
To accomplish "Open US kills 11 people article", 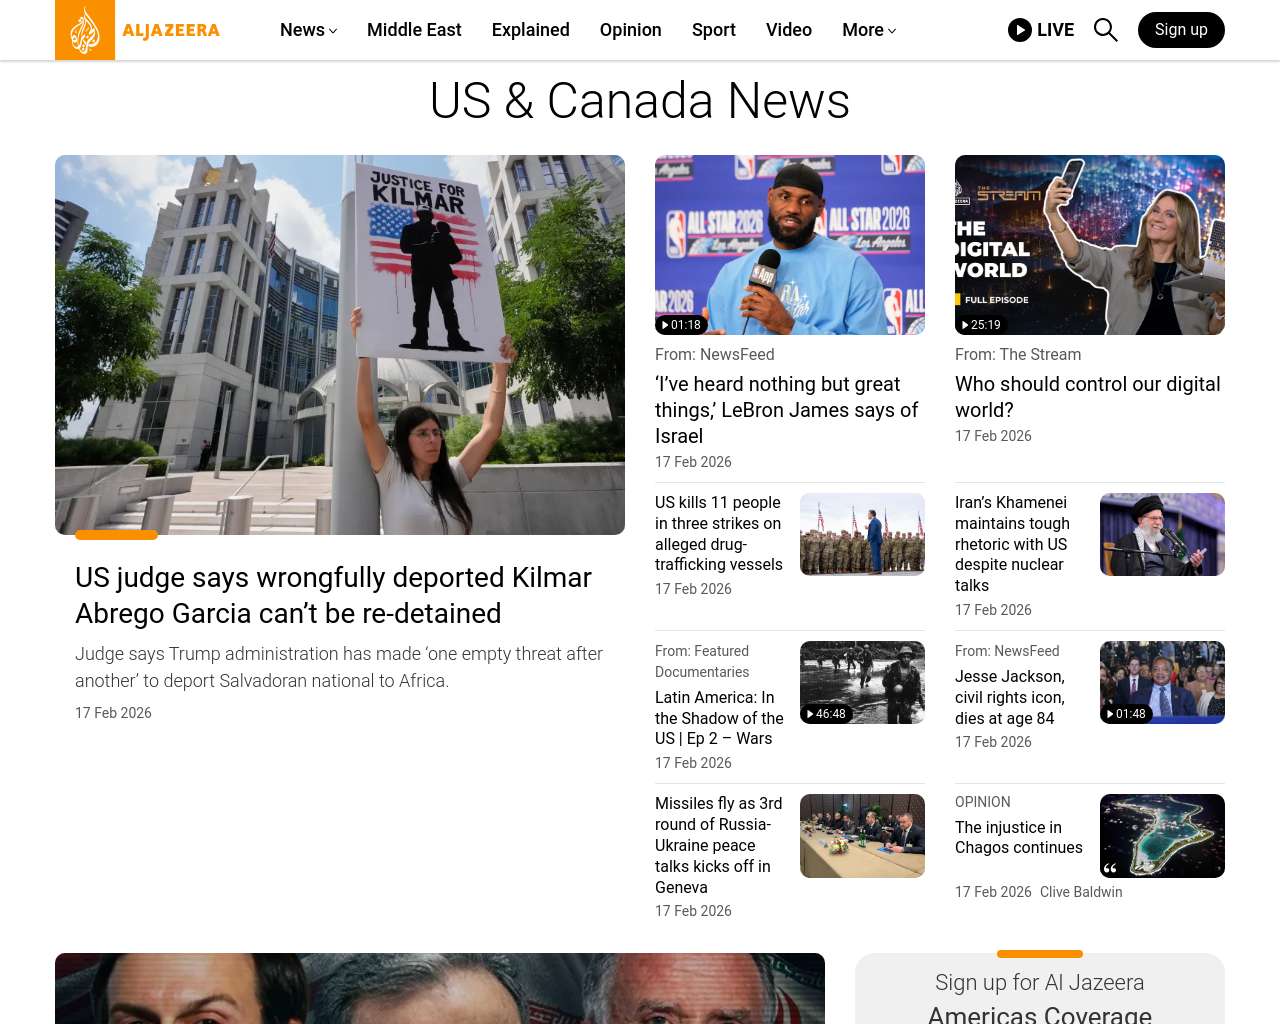I will click(719, 533).
